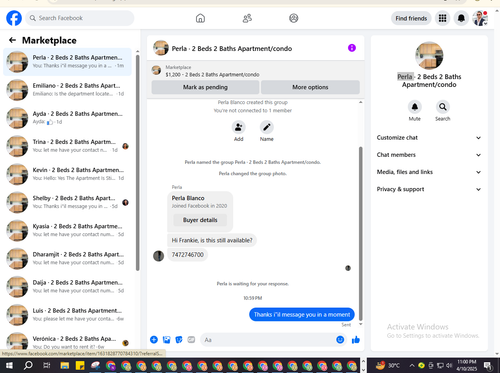
Task: Click the Search Facebook field
Action: (x=80, y=18)
